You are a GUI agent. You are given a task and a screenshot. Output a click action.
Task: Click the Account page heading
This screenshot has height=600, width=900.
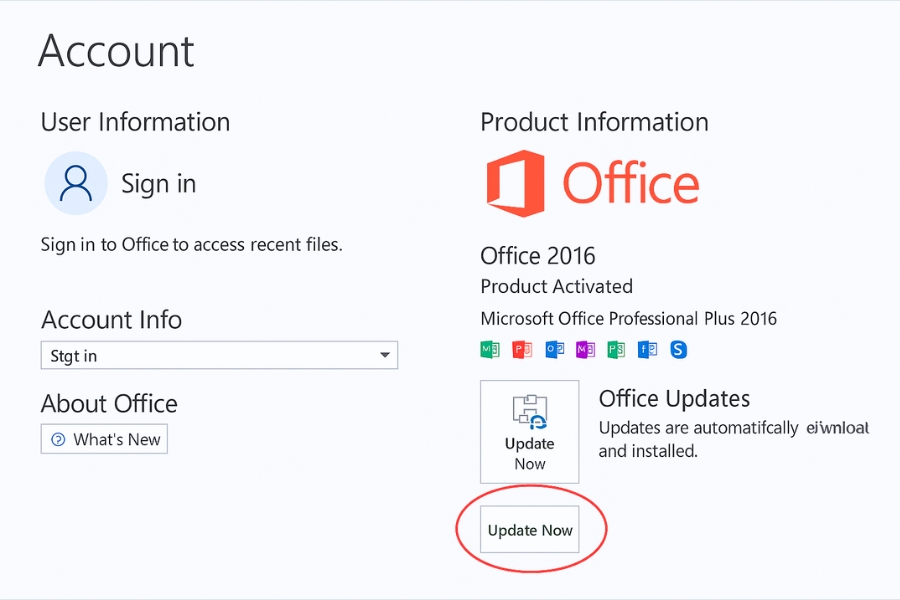(x=116, y=51)
